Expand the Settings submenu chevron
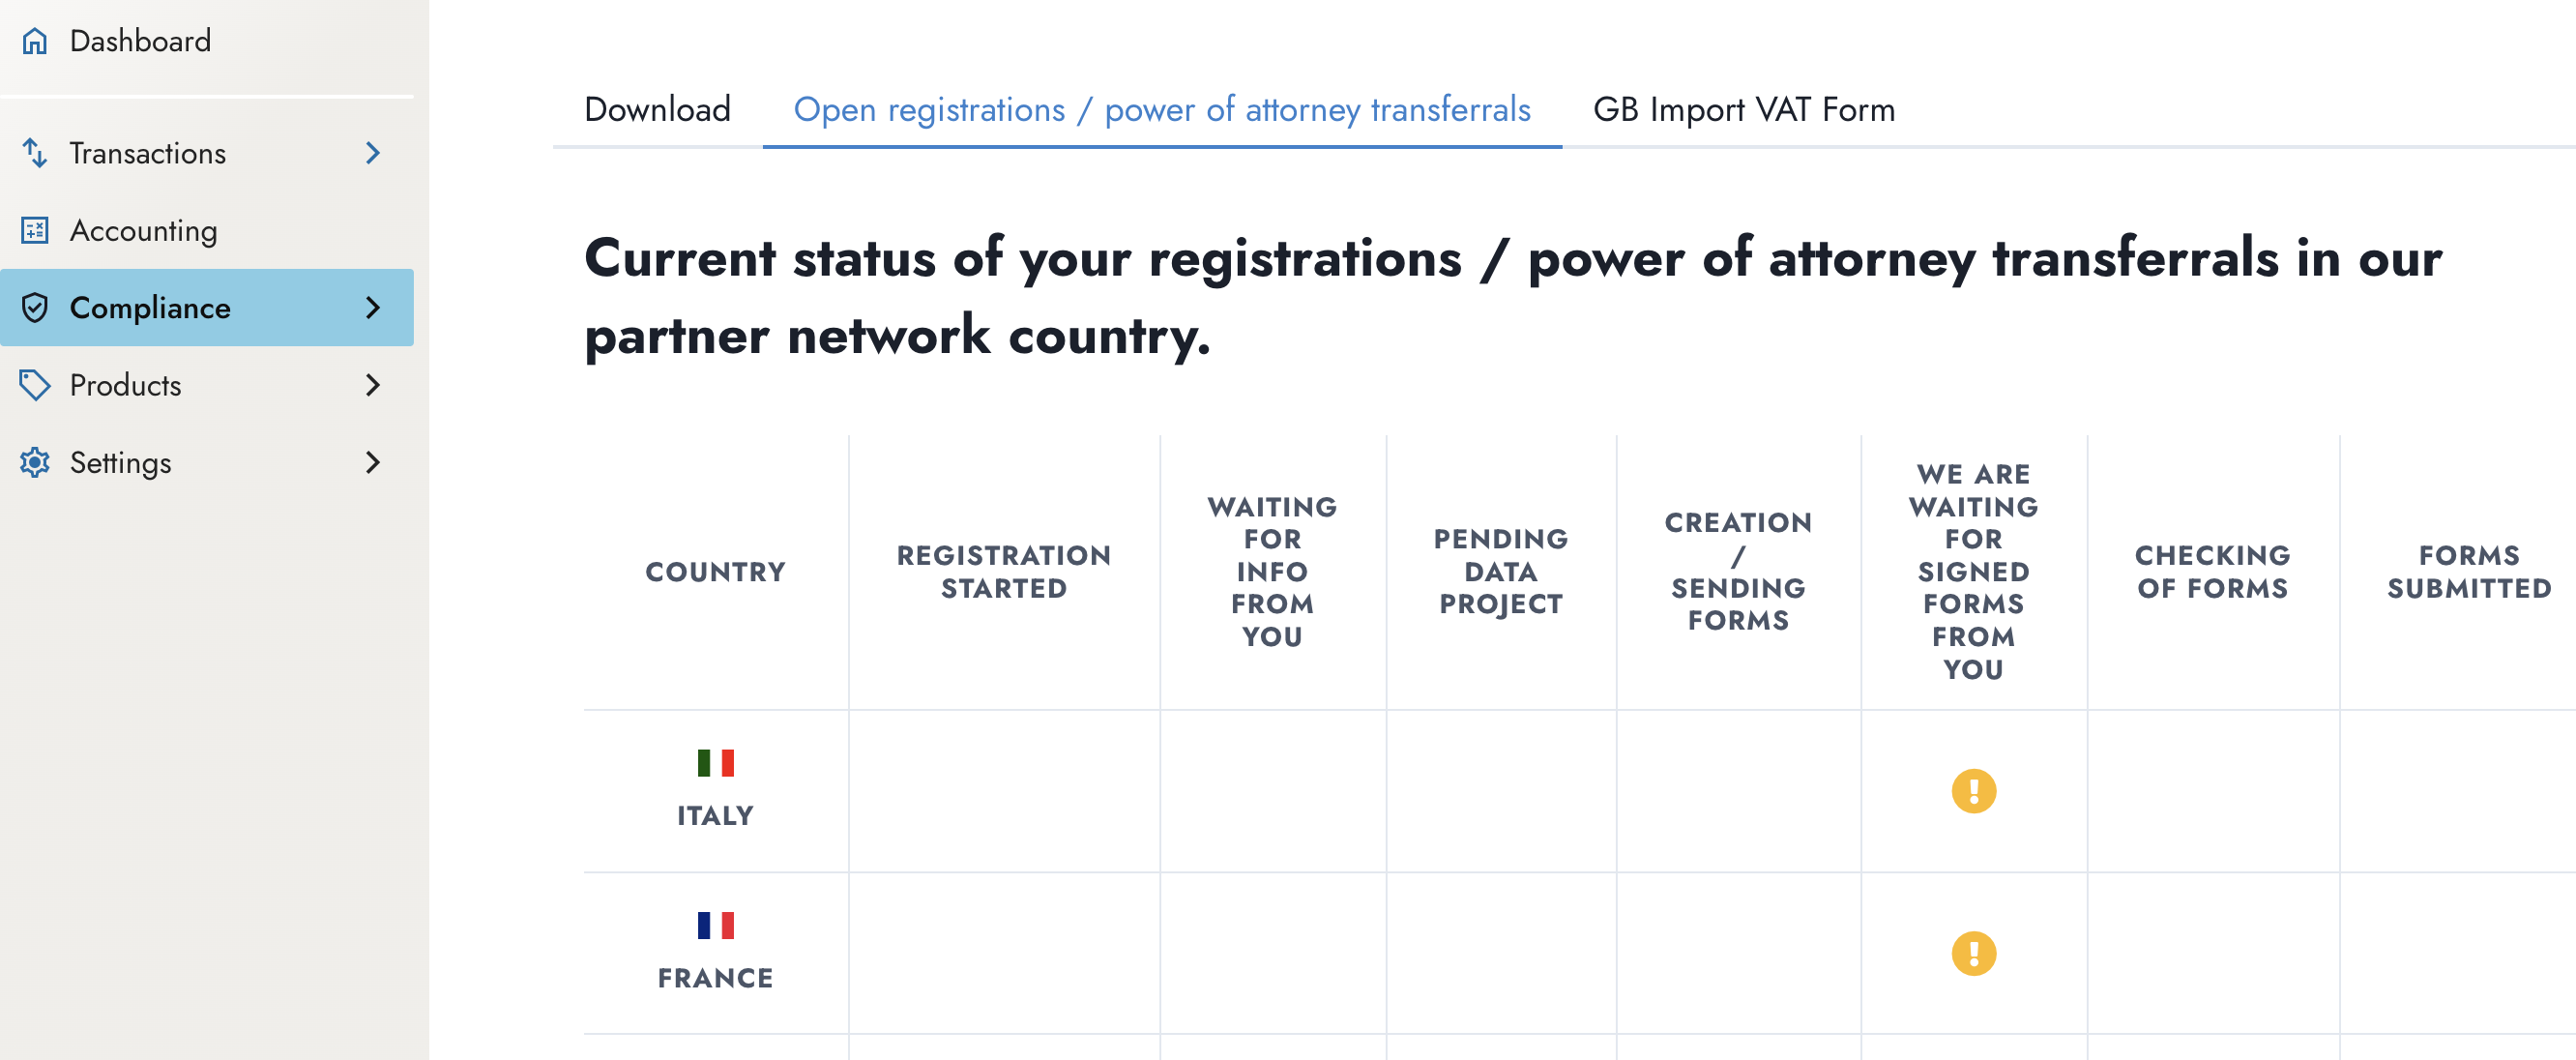 point(373,462)
